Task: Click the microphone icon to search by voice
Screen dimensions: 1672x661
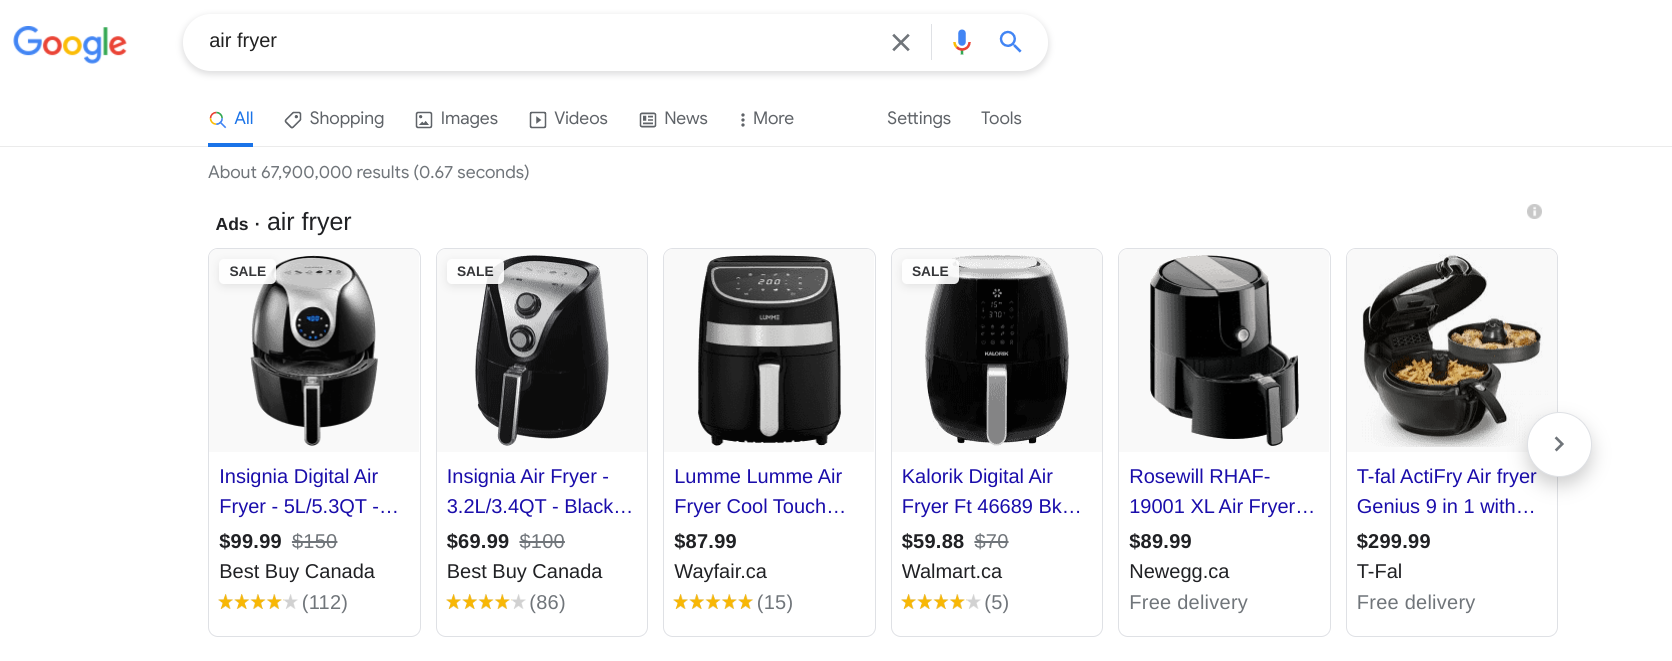Action: (961, 42)
